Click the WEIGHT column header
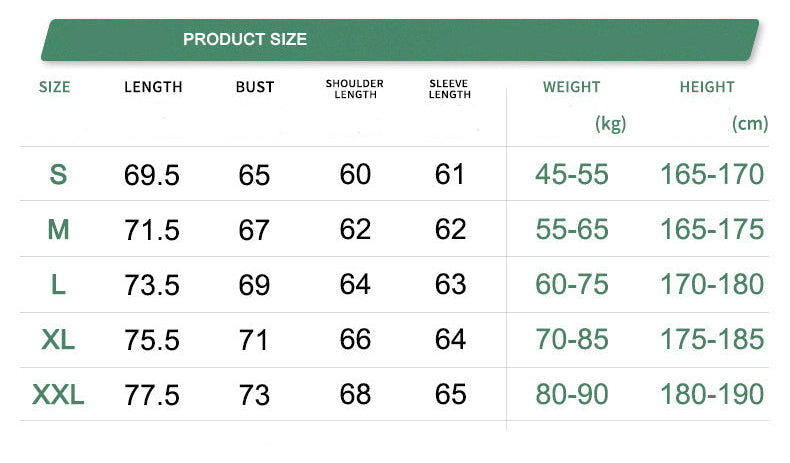The width and height of the screenshot is (790, 463). point(571,87)
